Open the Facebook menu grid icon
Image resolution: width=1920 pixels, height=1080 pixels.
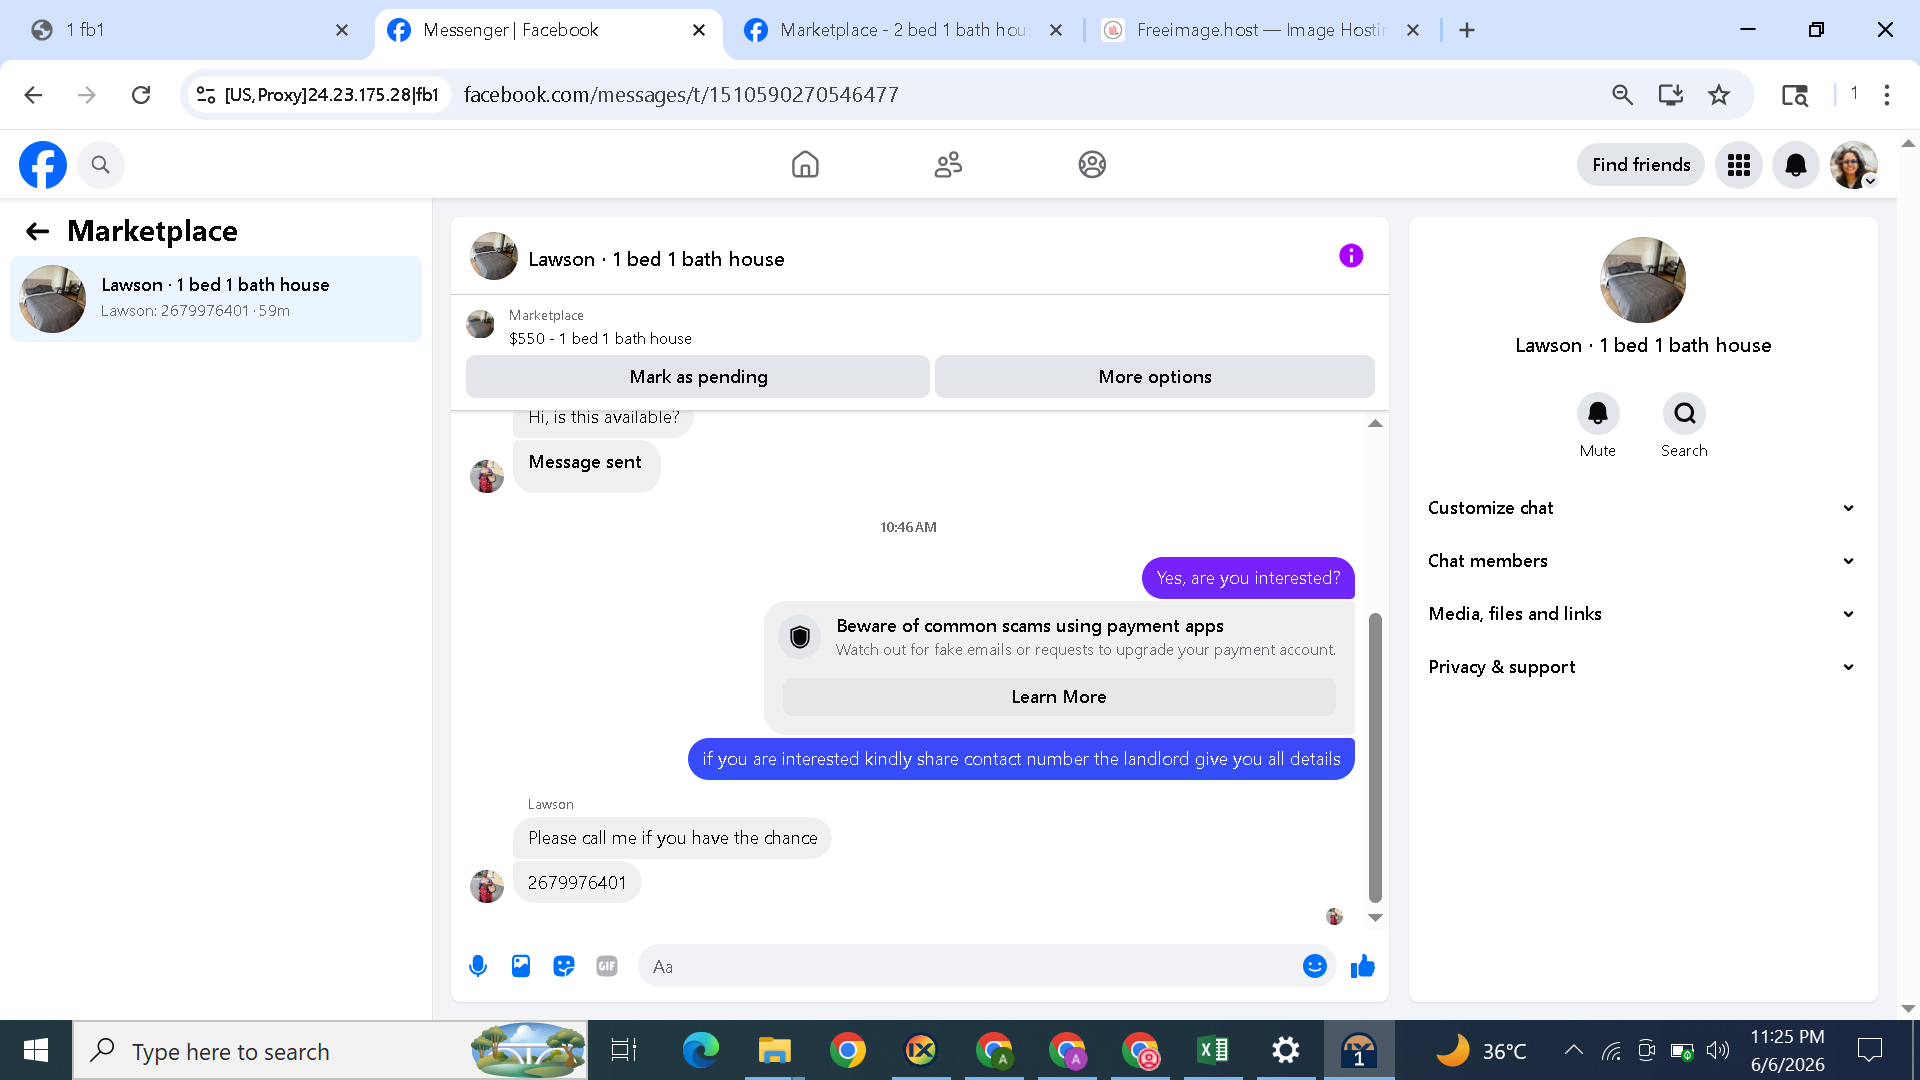click(1739, 165)
